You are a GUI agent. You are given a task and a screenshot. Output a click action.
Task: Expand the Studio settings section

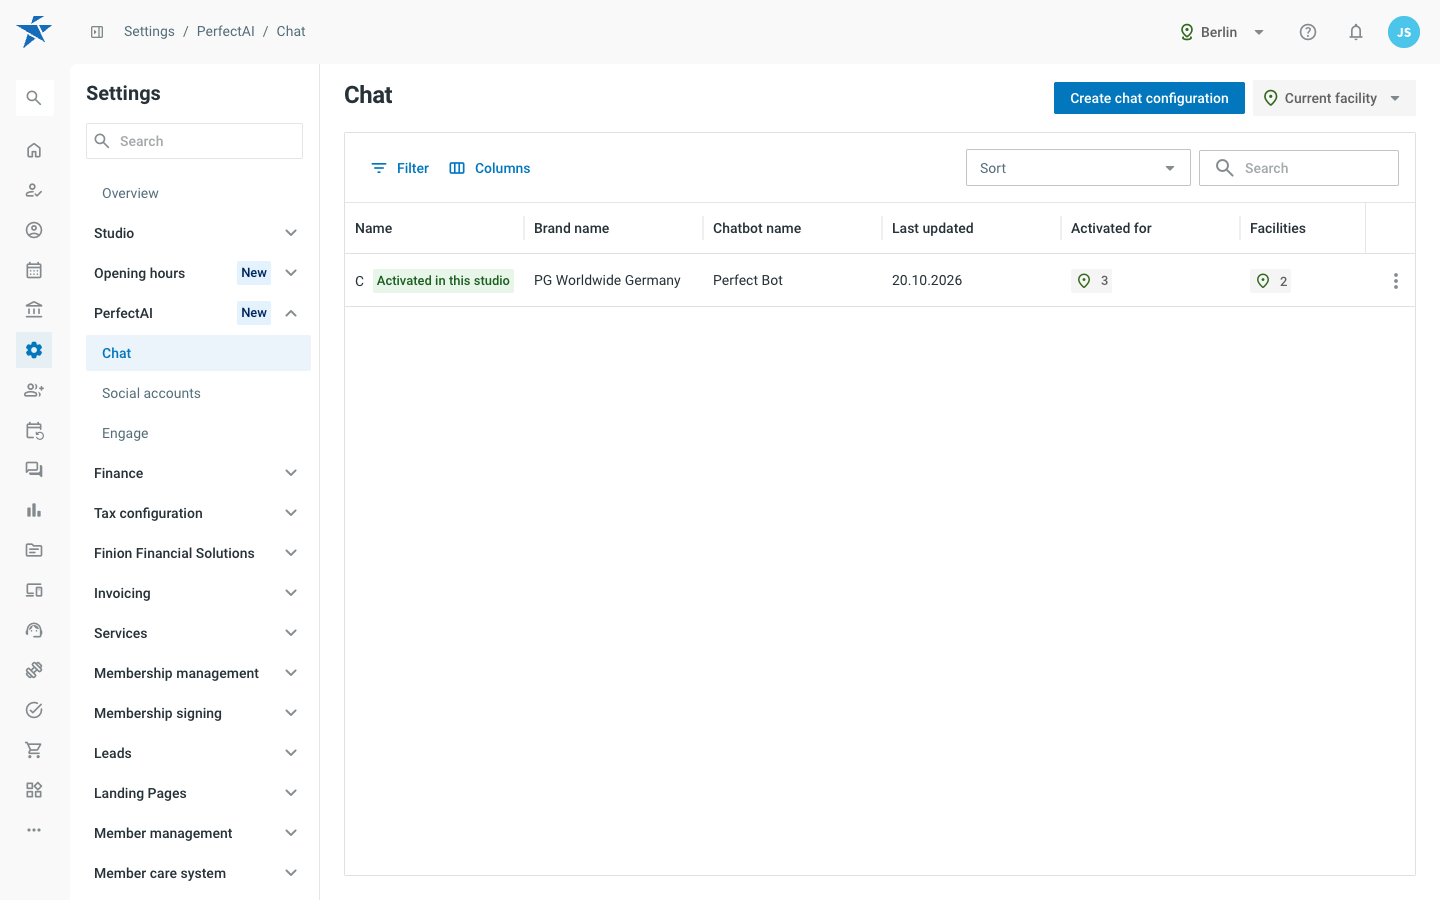pyautogui.click(x=198, y=233)
